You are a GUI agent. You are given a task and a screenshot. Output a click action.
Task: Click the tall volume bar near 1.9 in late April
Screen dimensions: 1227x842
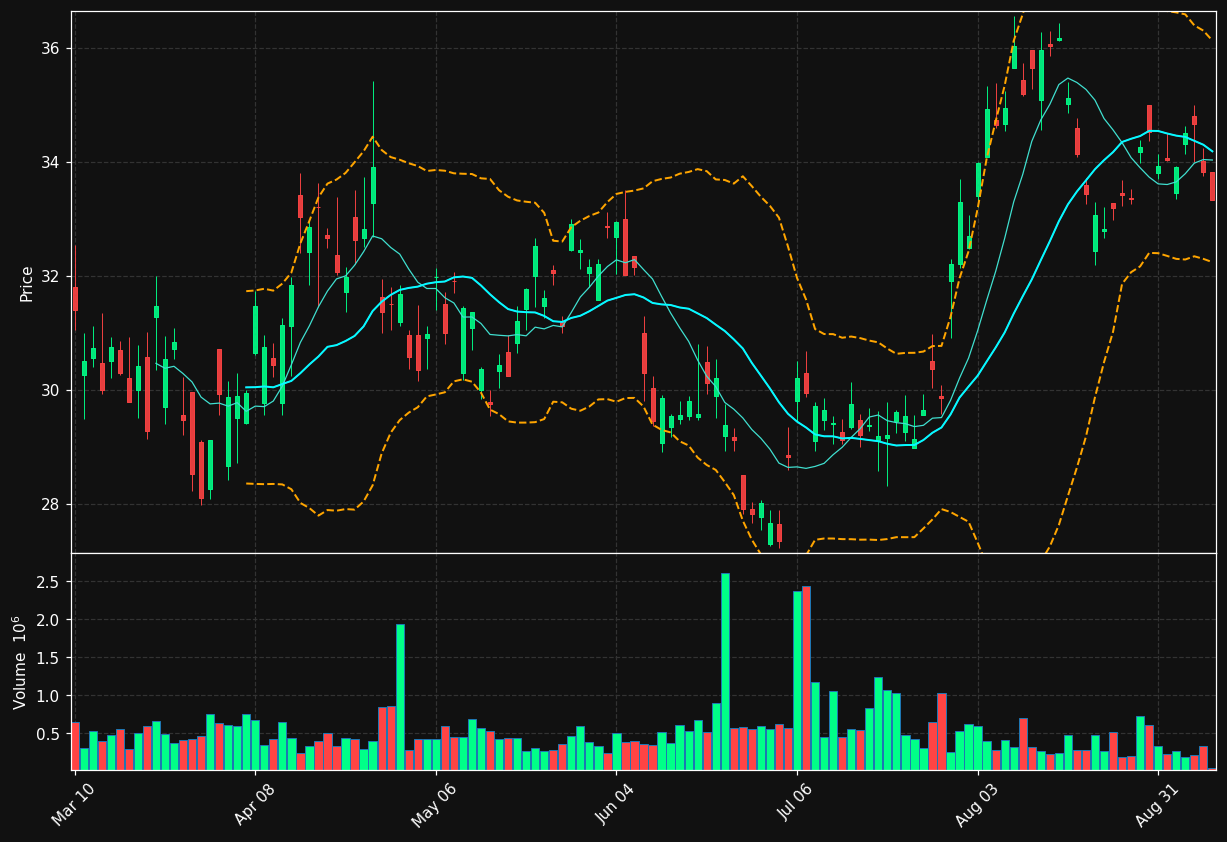(400, 697)
